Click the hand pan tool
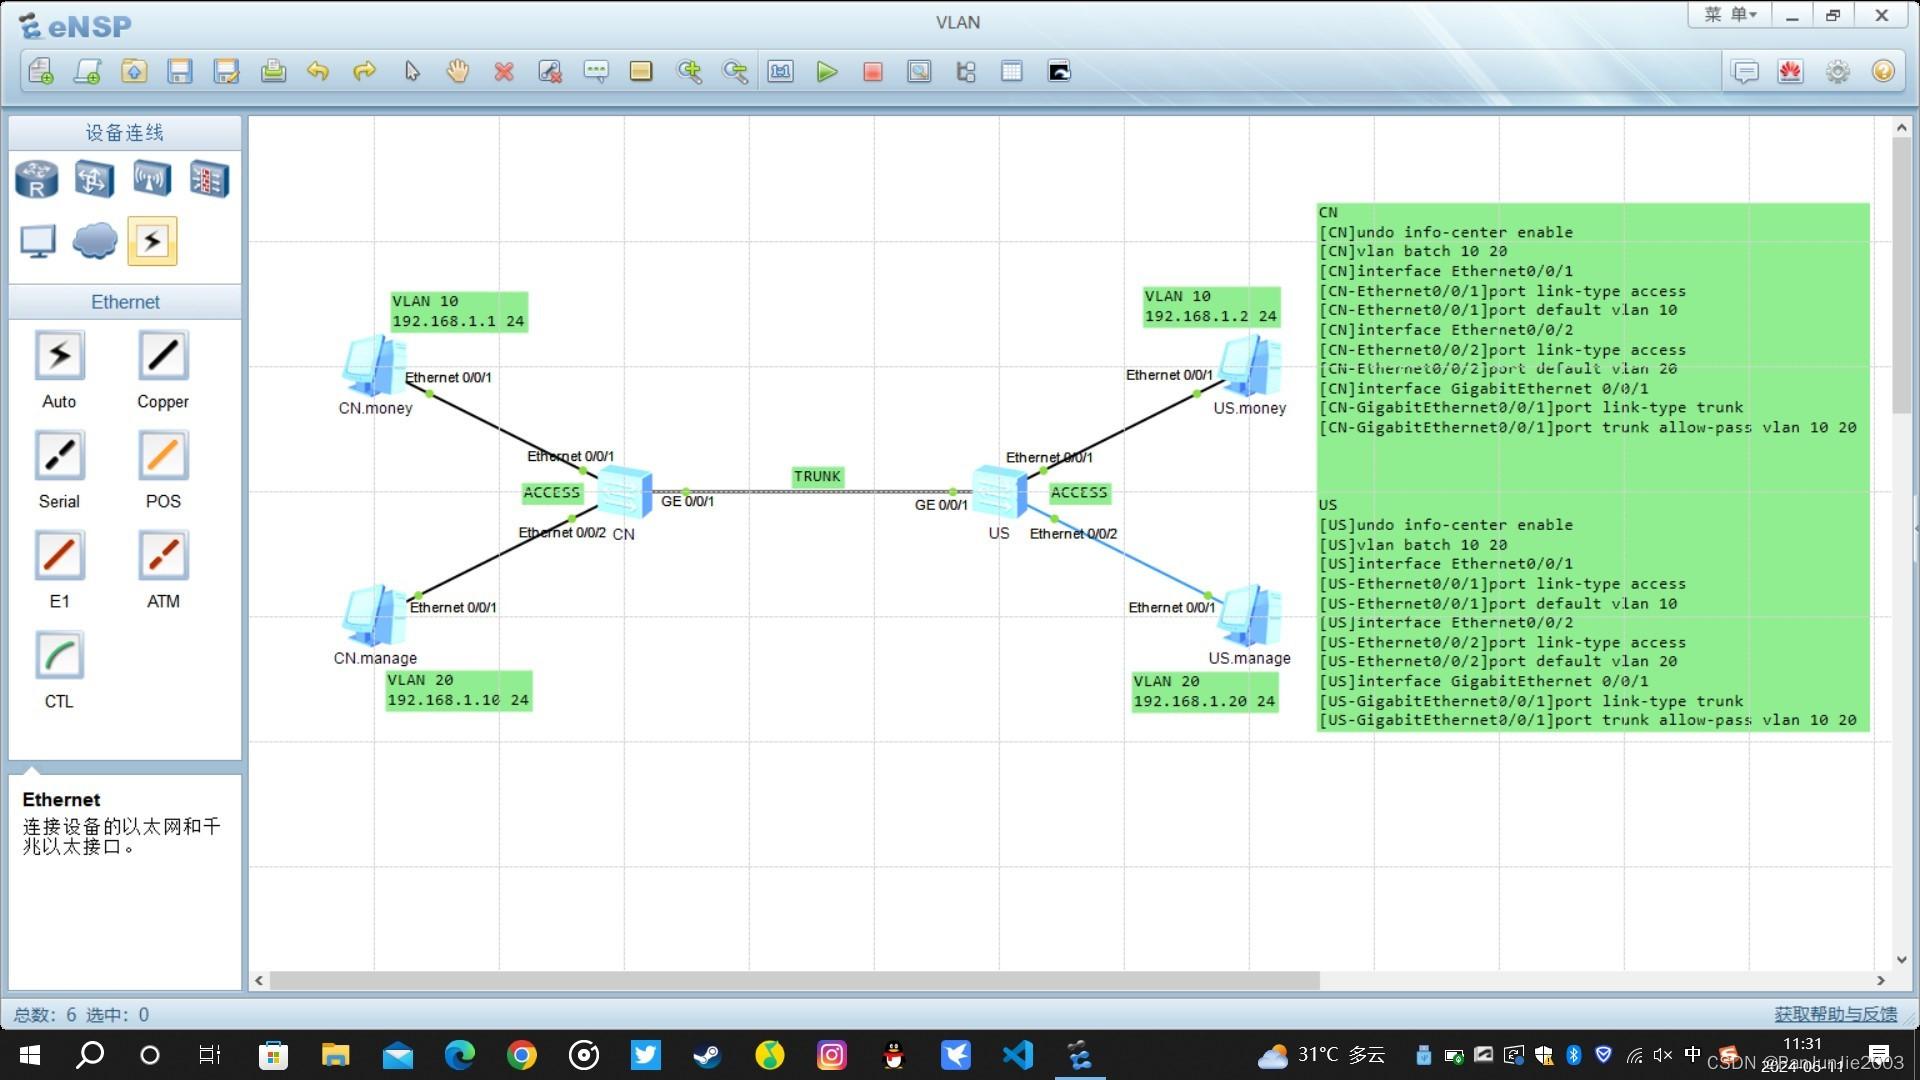Image resolution: width=1920 pixels, height=1080 pixels. (458, 72)
